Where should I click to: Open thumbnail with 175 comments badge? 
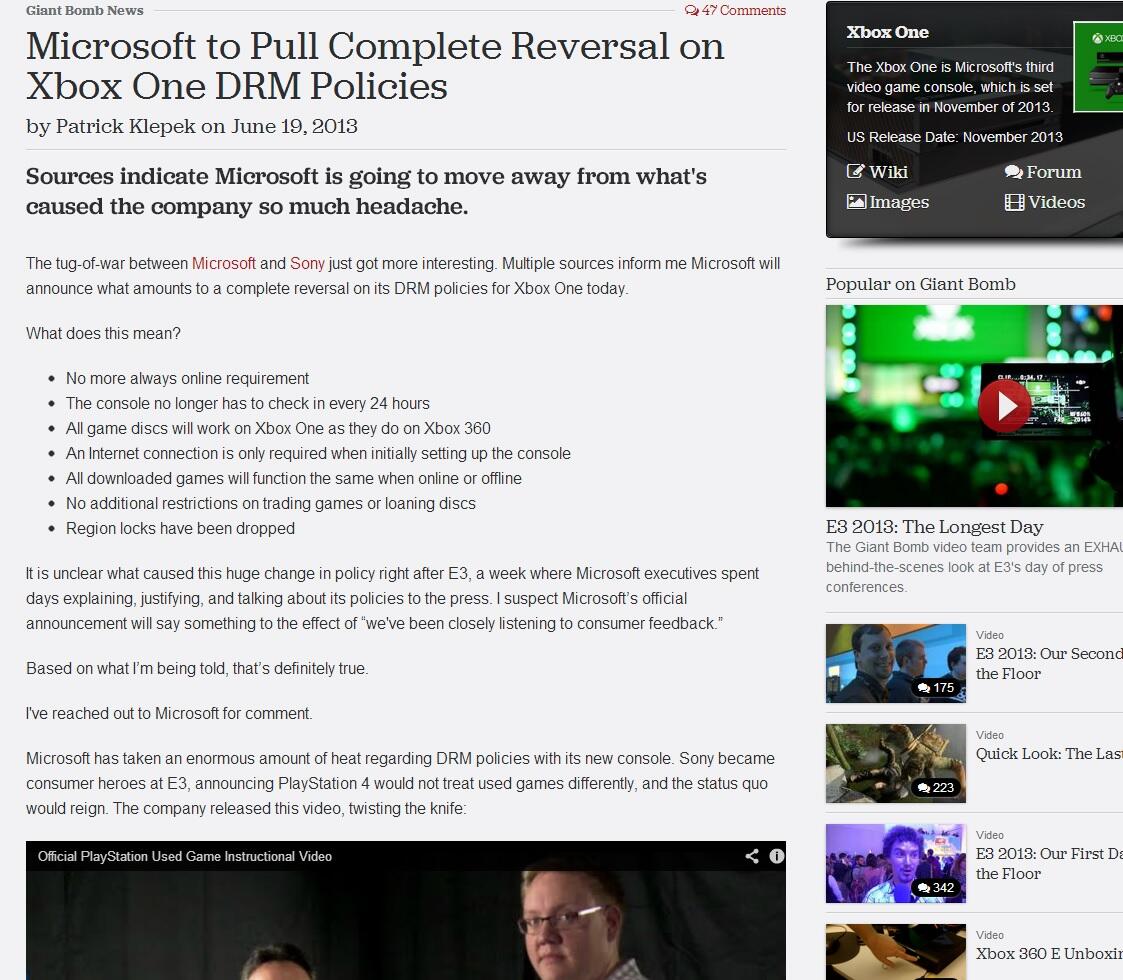[x=895, y=663]
